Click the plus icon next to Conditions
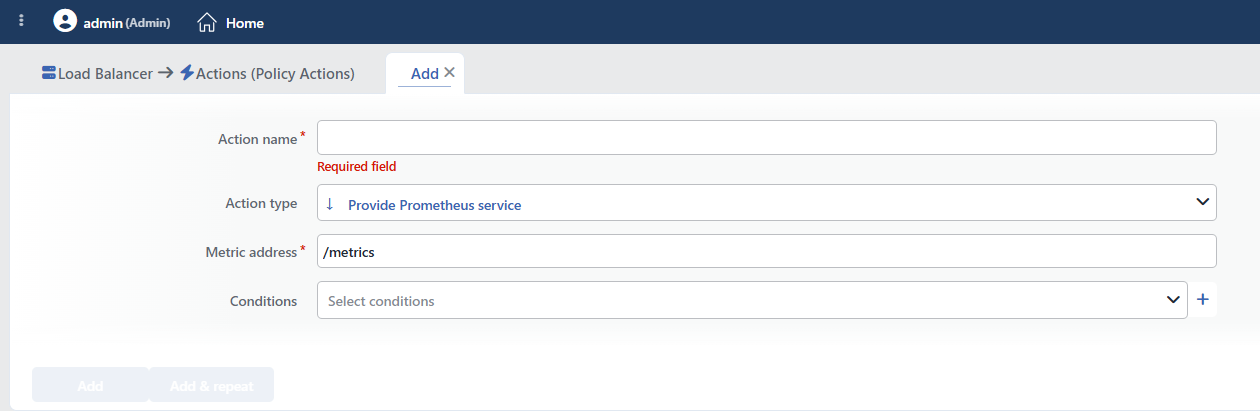The height and width of the screenshot is (411, 1260). pos(1203,299)
